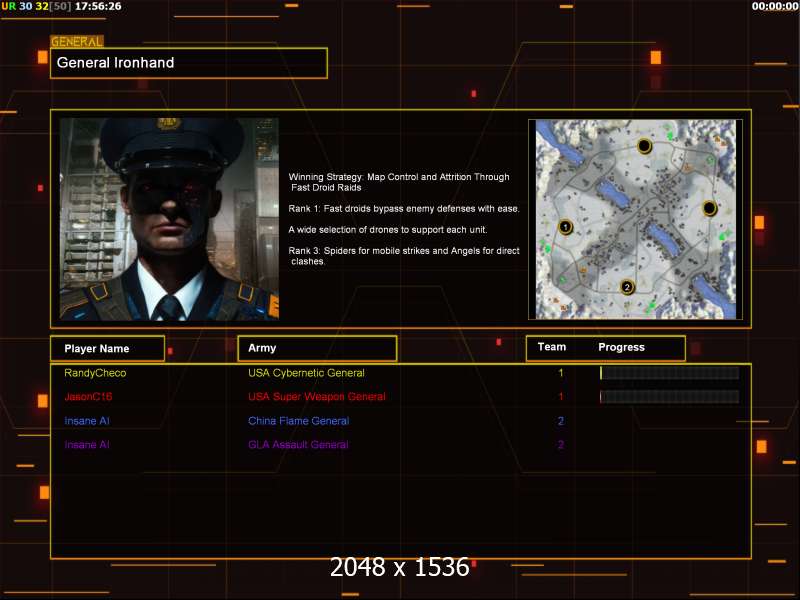Image resolution: width=800 pixels, height=600 pixels.
Task: Select player RandyCheco
Action: tap(95, 373)
